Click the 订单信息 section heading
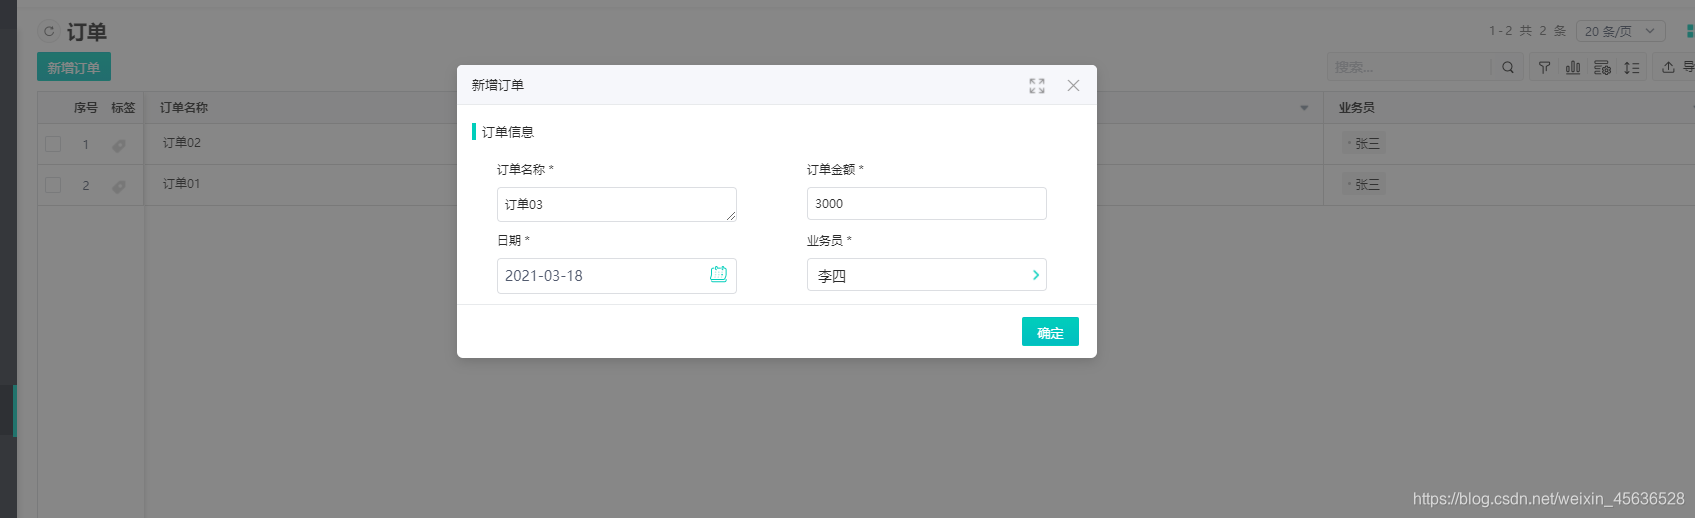Screen dimensions: 1695x518 click(x=508, y=132)
